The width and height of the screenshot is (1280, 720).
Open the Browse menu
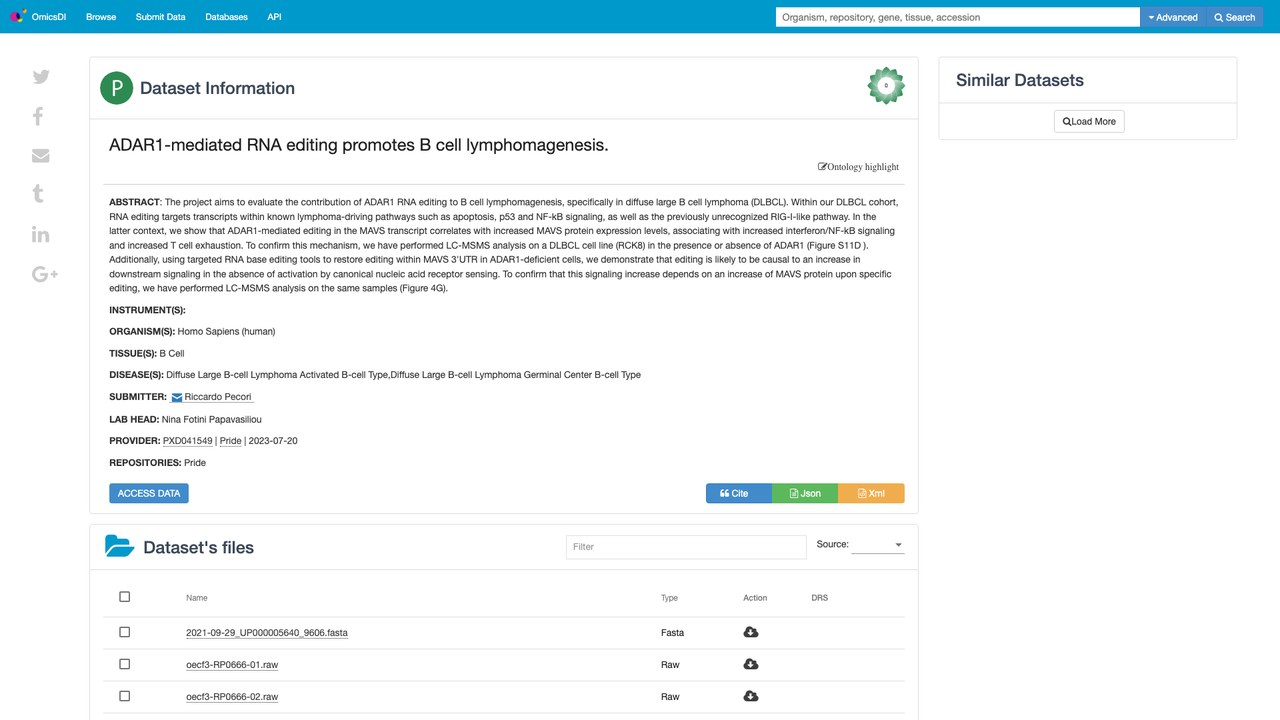tap(101, 17)
